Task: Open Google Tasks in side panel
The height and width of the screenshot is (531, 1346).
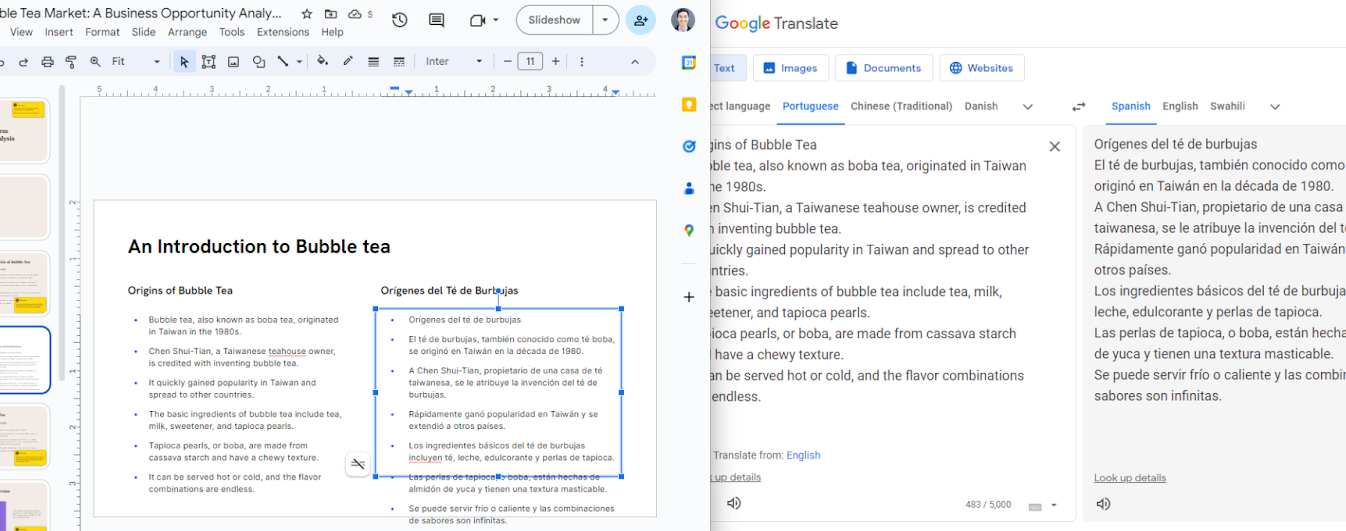Action: coord(689,146)
